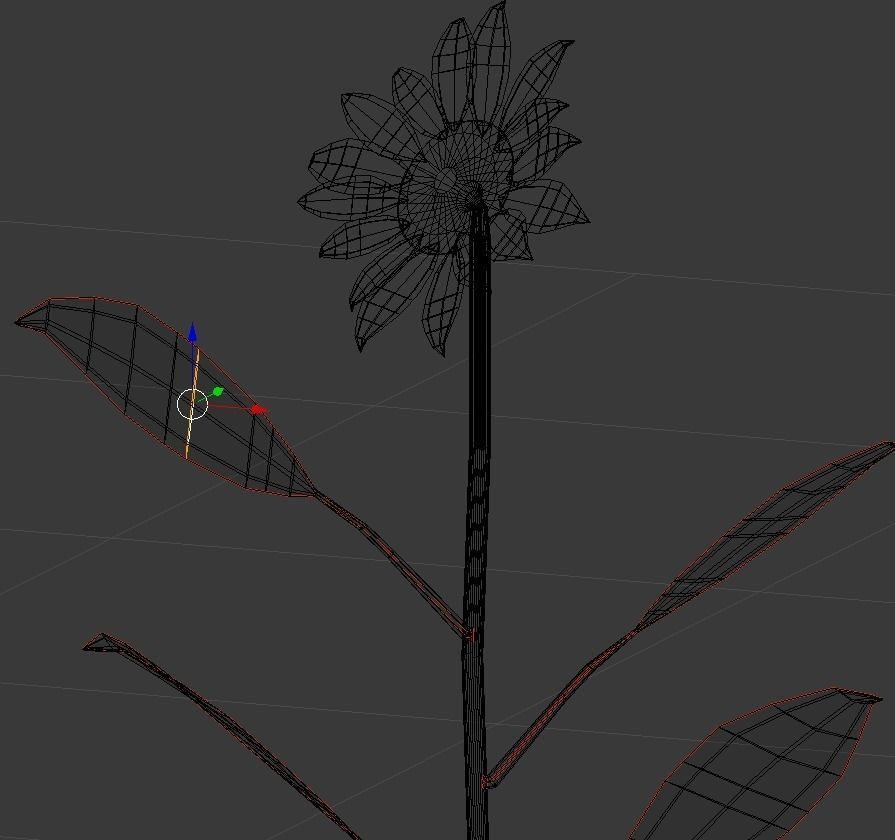This screenshot has width=895, height=840.
Task: Click the blue Z-axis manipulator arrow
Action: pos(192,333)
